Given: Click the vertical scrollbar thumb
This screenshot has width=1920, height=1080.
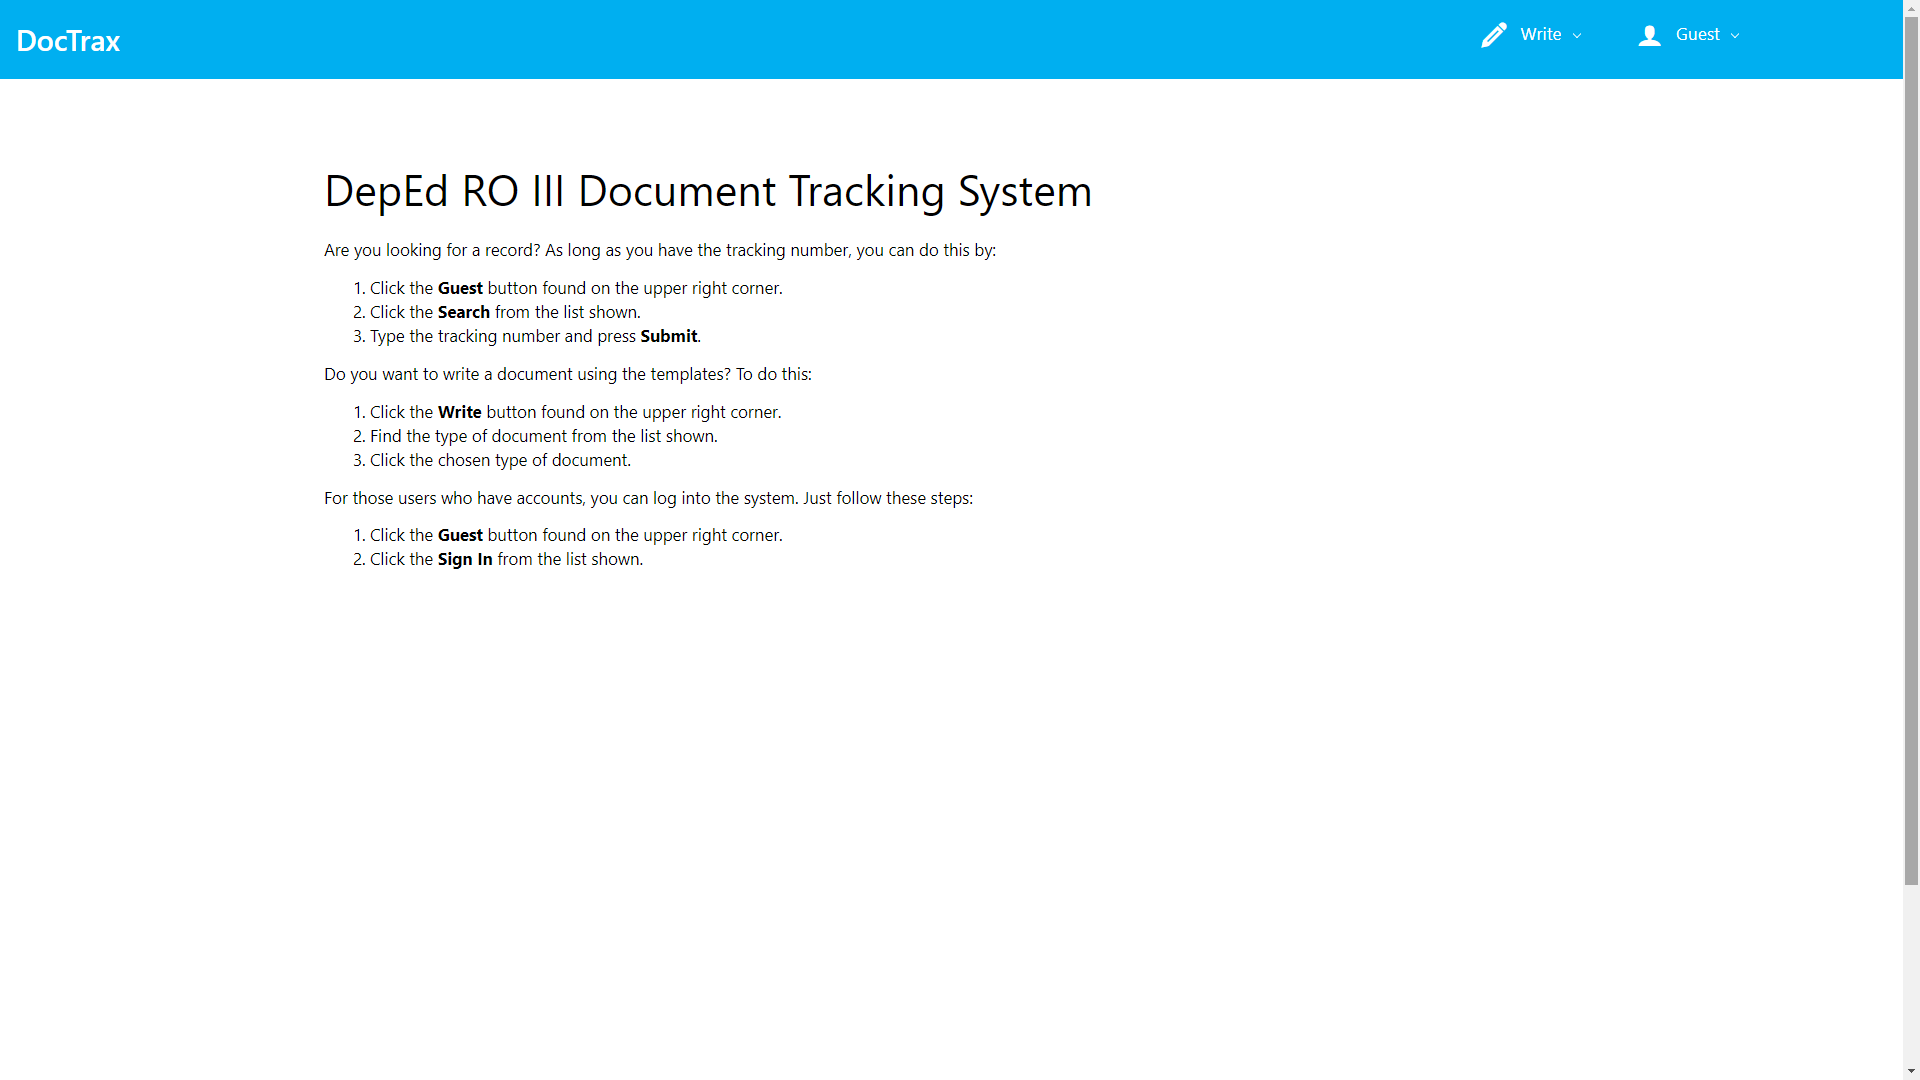Looking at the screenshot, I should [x=1911, y=450].
